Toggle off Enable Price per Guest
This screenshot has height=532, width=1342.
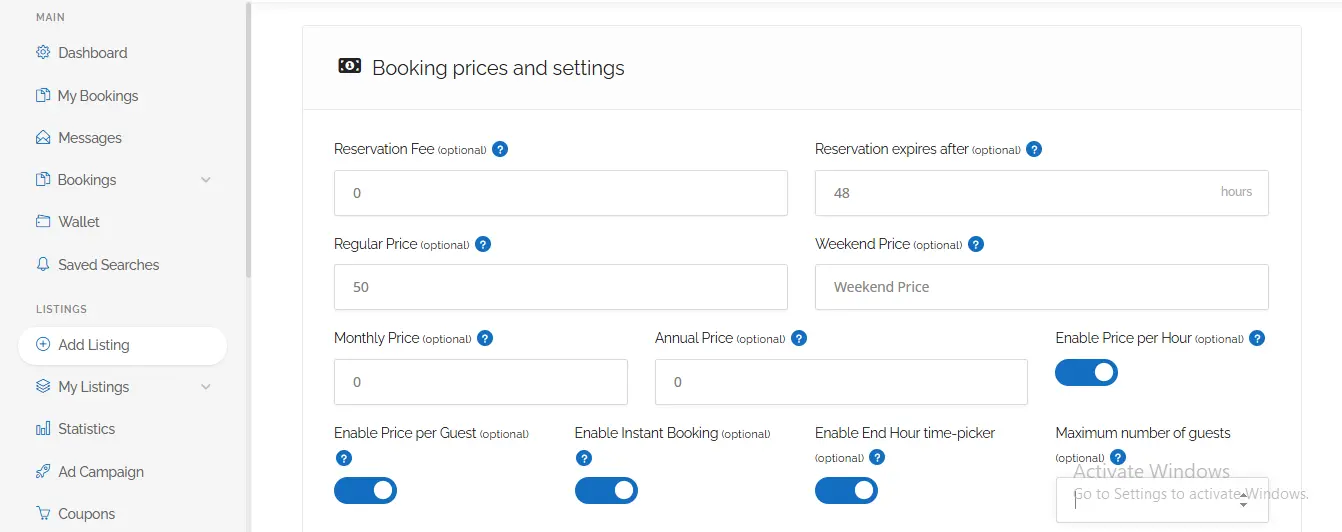pos(365,490)
